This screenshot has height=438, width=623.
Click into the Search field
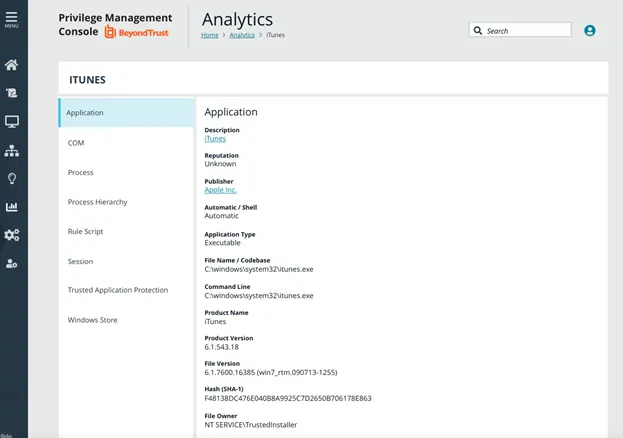520,30
